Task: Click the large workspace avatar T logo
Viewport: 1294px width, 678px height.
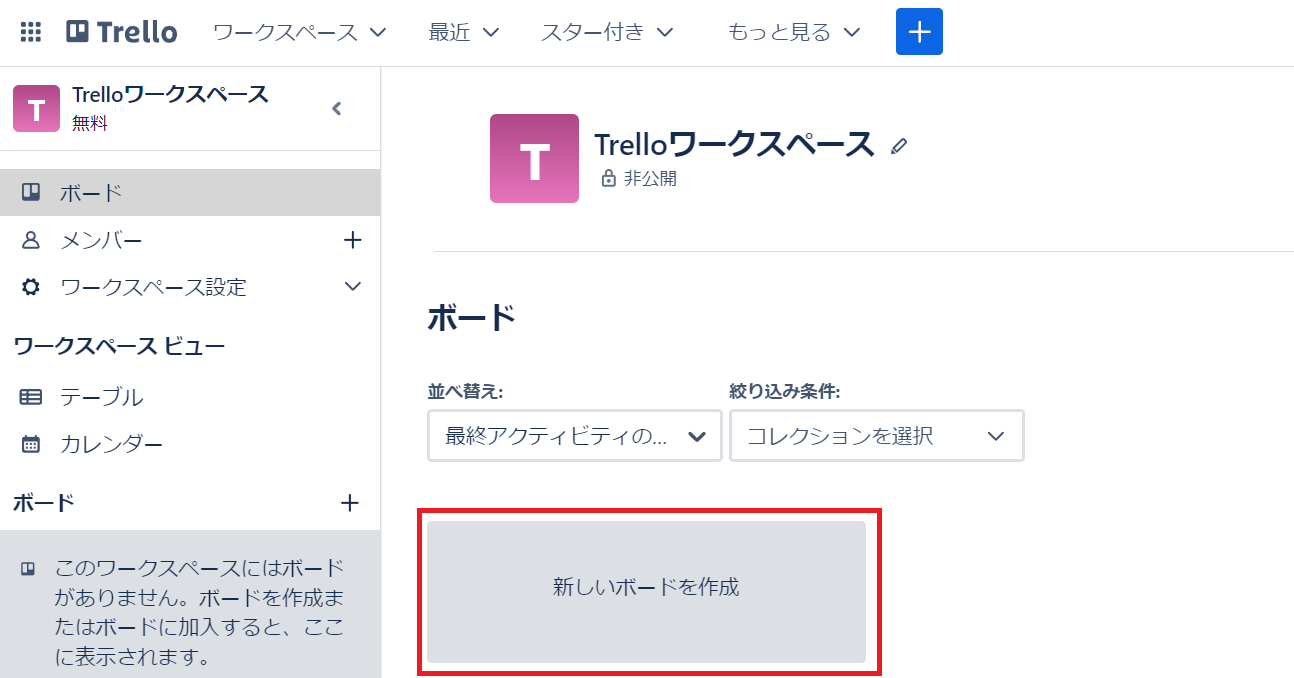Action: click(x=534, y=158)
